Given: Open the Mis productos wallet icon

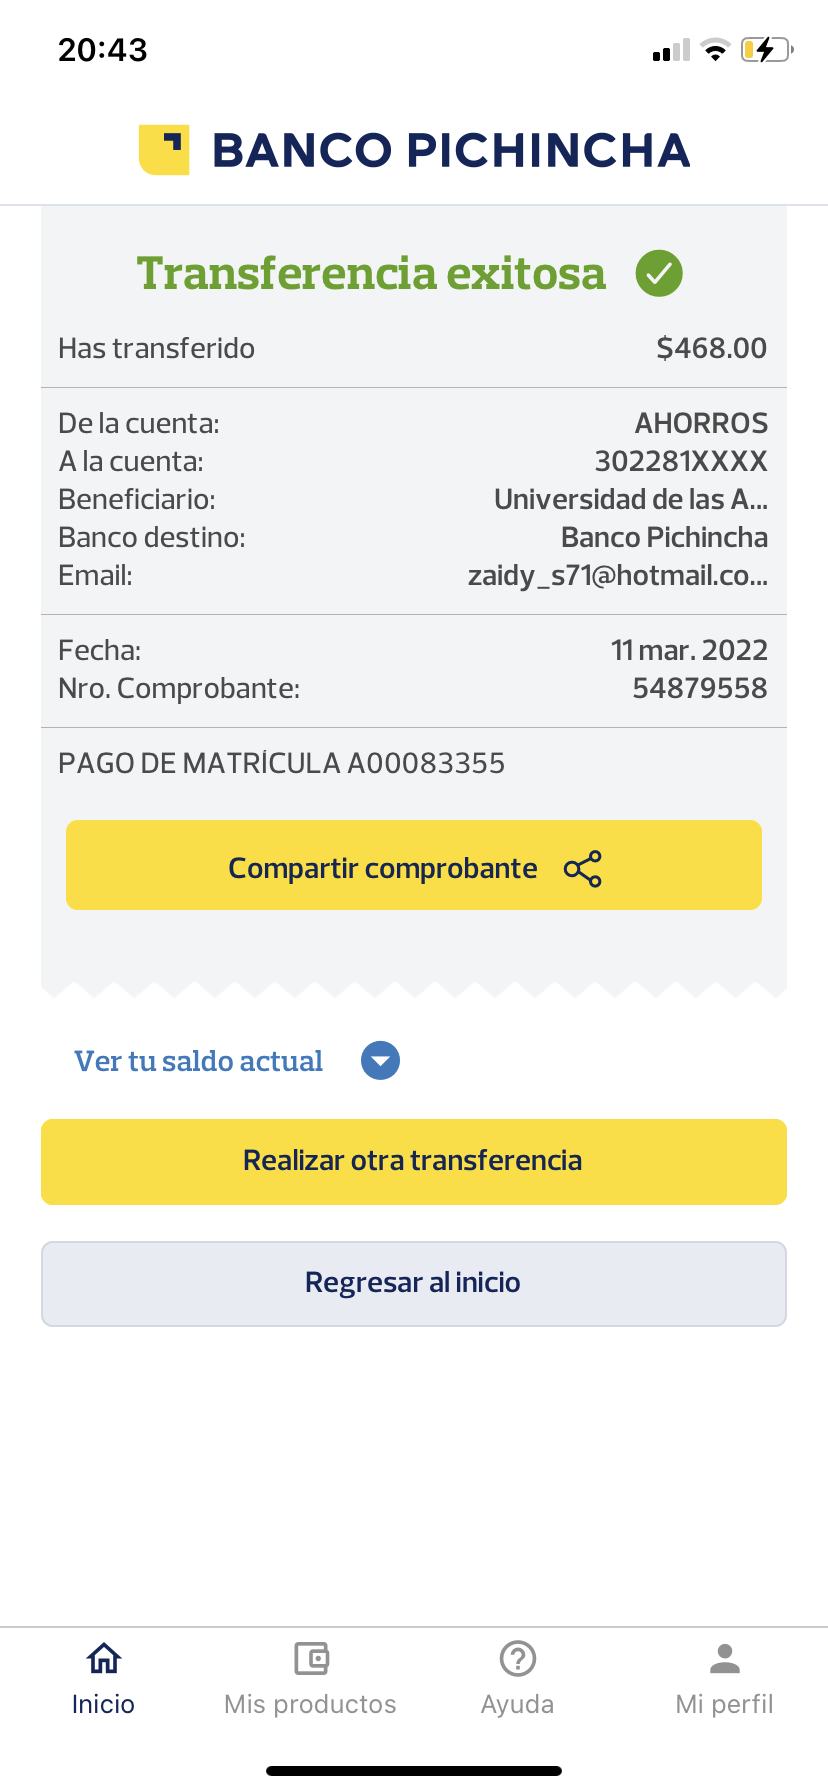Looking at the screenshot, I should pyautogui.click(x=311, y=1659).
